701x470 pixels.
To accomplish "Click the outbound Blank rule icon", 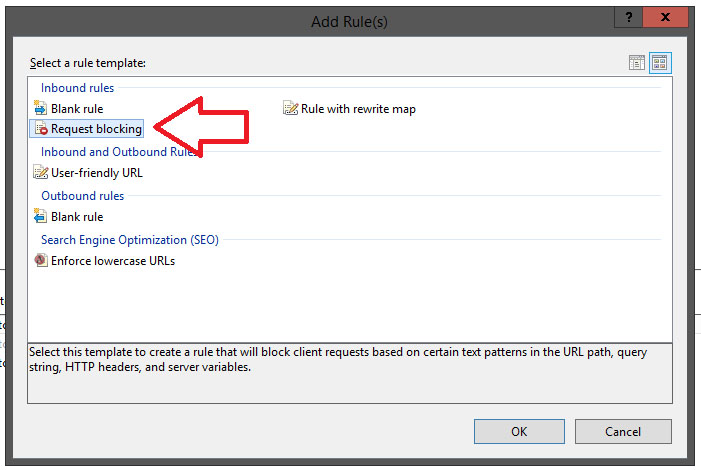I will 40,216.
